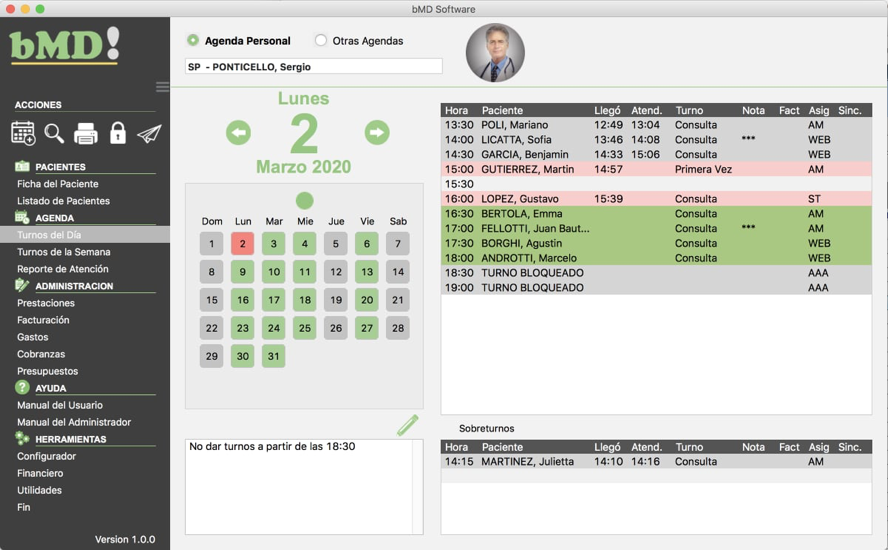Open the new appointment calendar icon
The image size is (888, 550).
point(23,133)
